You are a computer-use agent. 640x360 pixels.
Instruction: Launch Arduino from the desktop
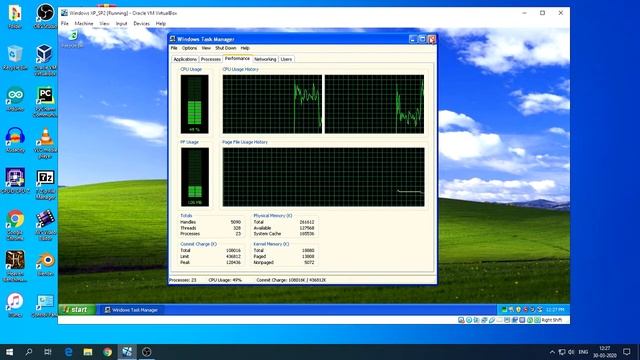[15, 99]
